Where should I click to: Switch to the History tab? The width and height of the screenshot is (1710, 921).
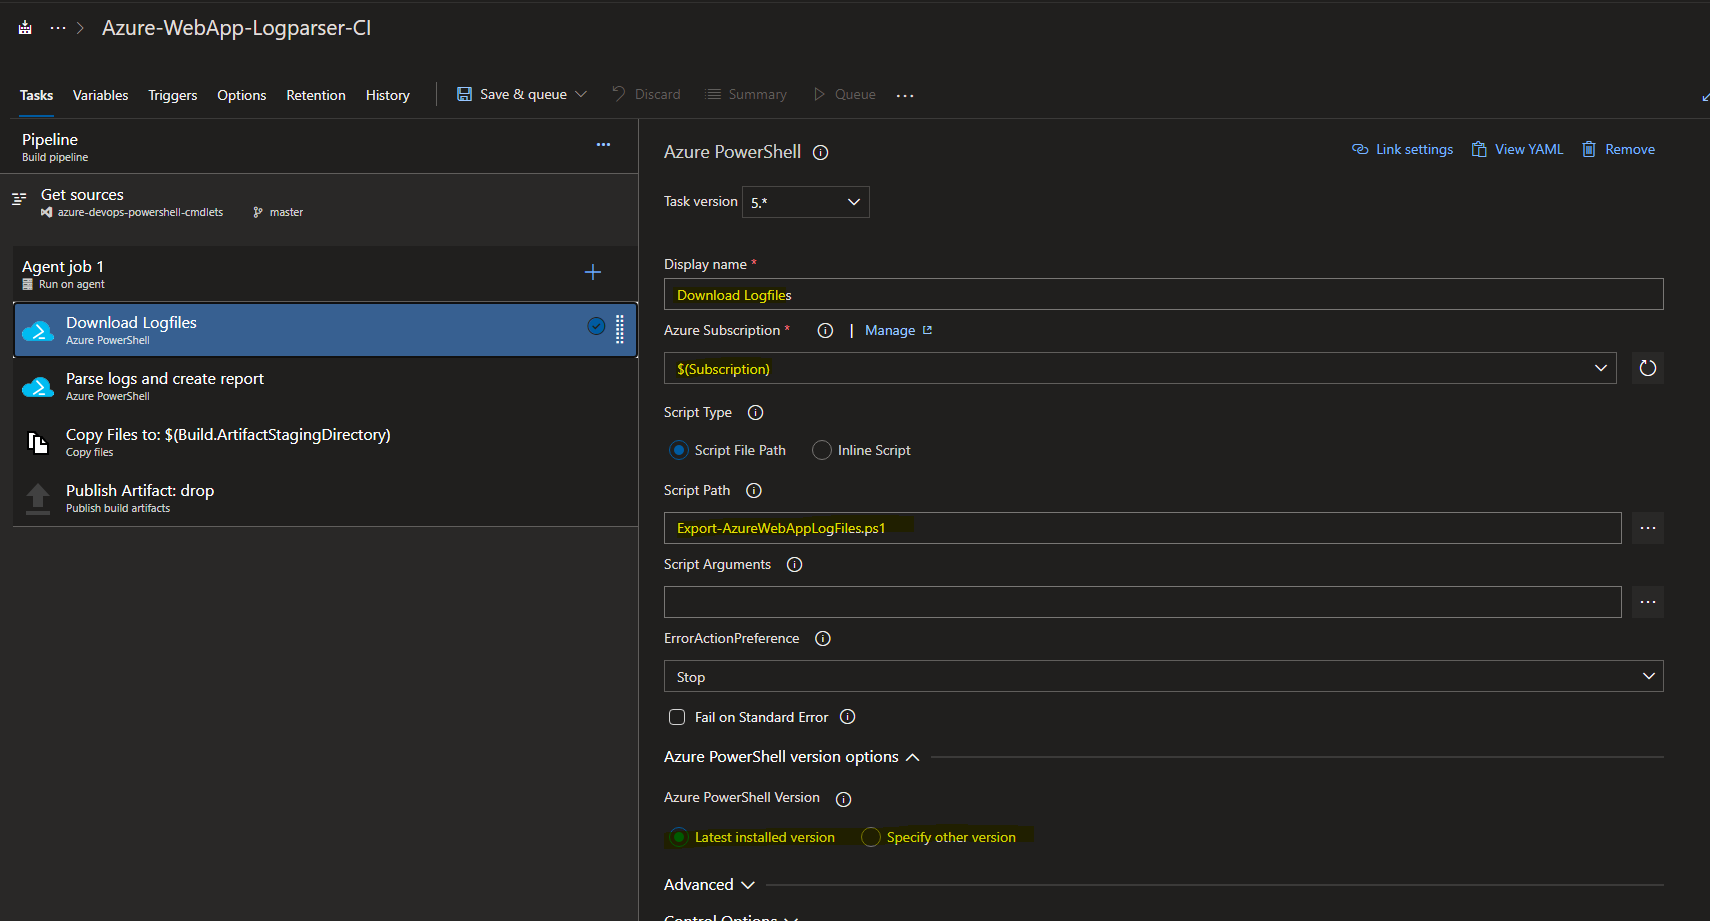(x=388, y=96)
